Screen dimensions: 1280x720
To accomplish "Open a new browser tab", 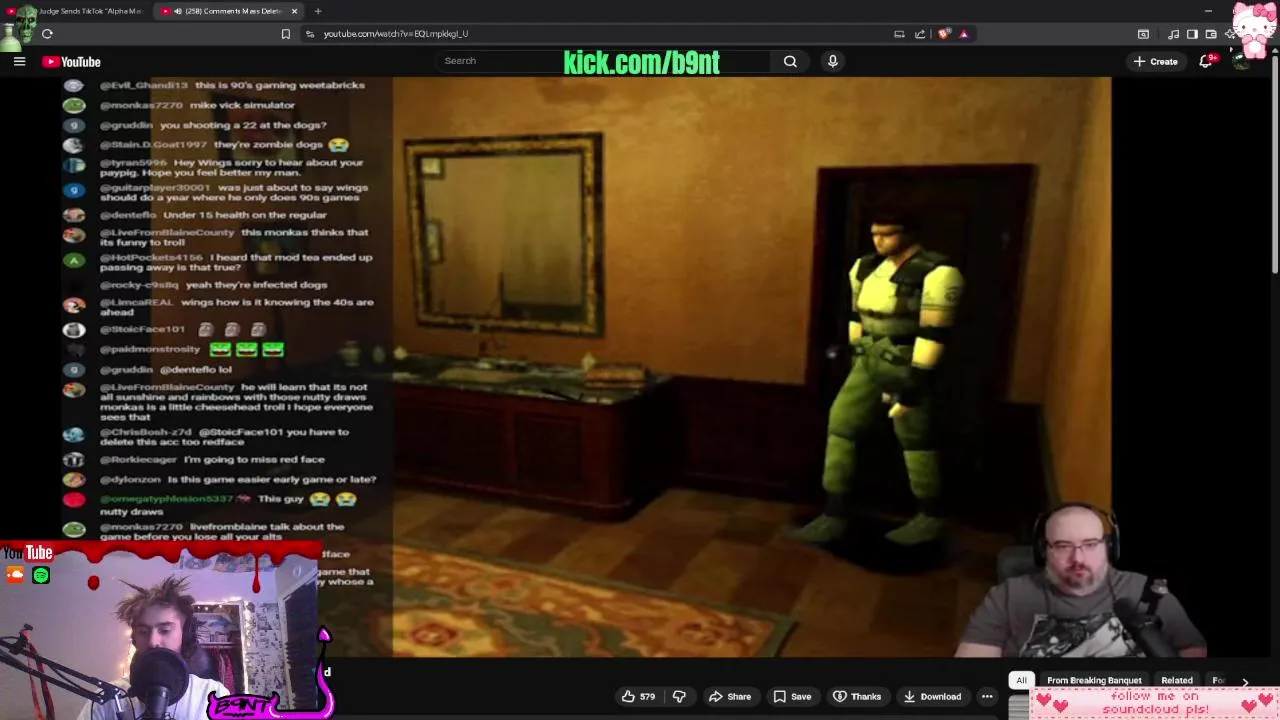I will click(x=318, y=11).
